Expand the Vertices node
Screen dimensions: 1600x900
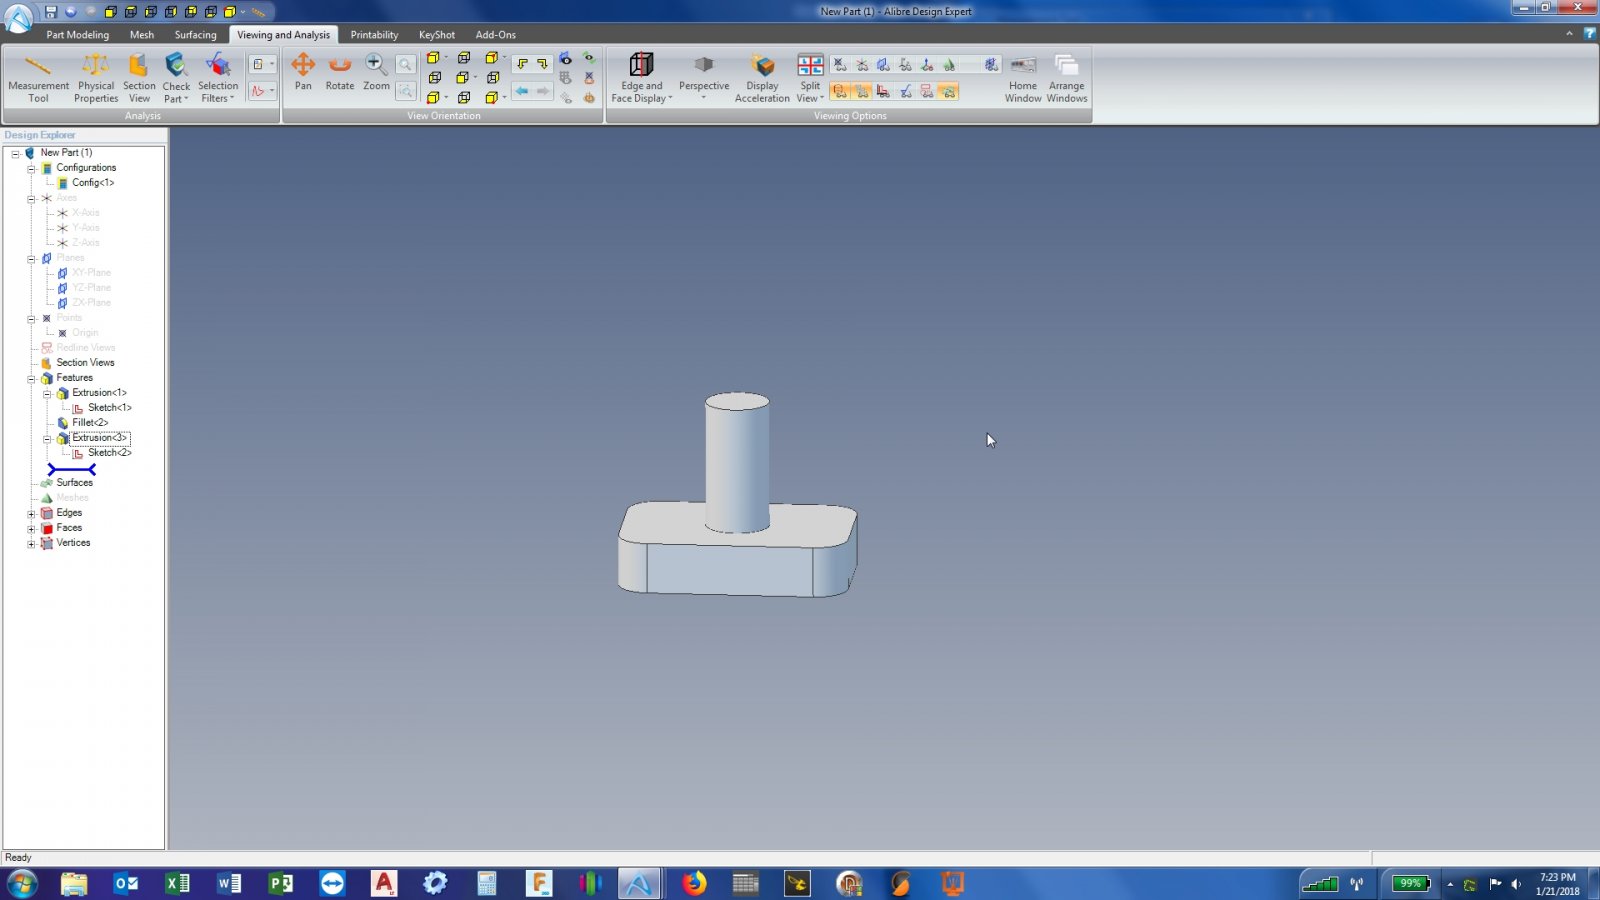click(31, 543)
